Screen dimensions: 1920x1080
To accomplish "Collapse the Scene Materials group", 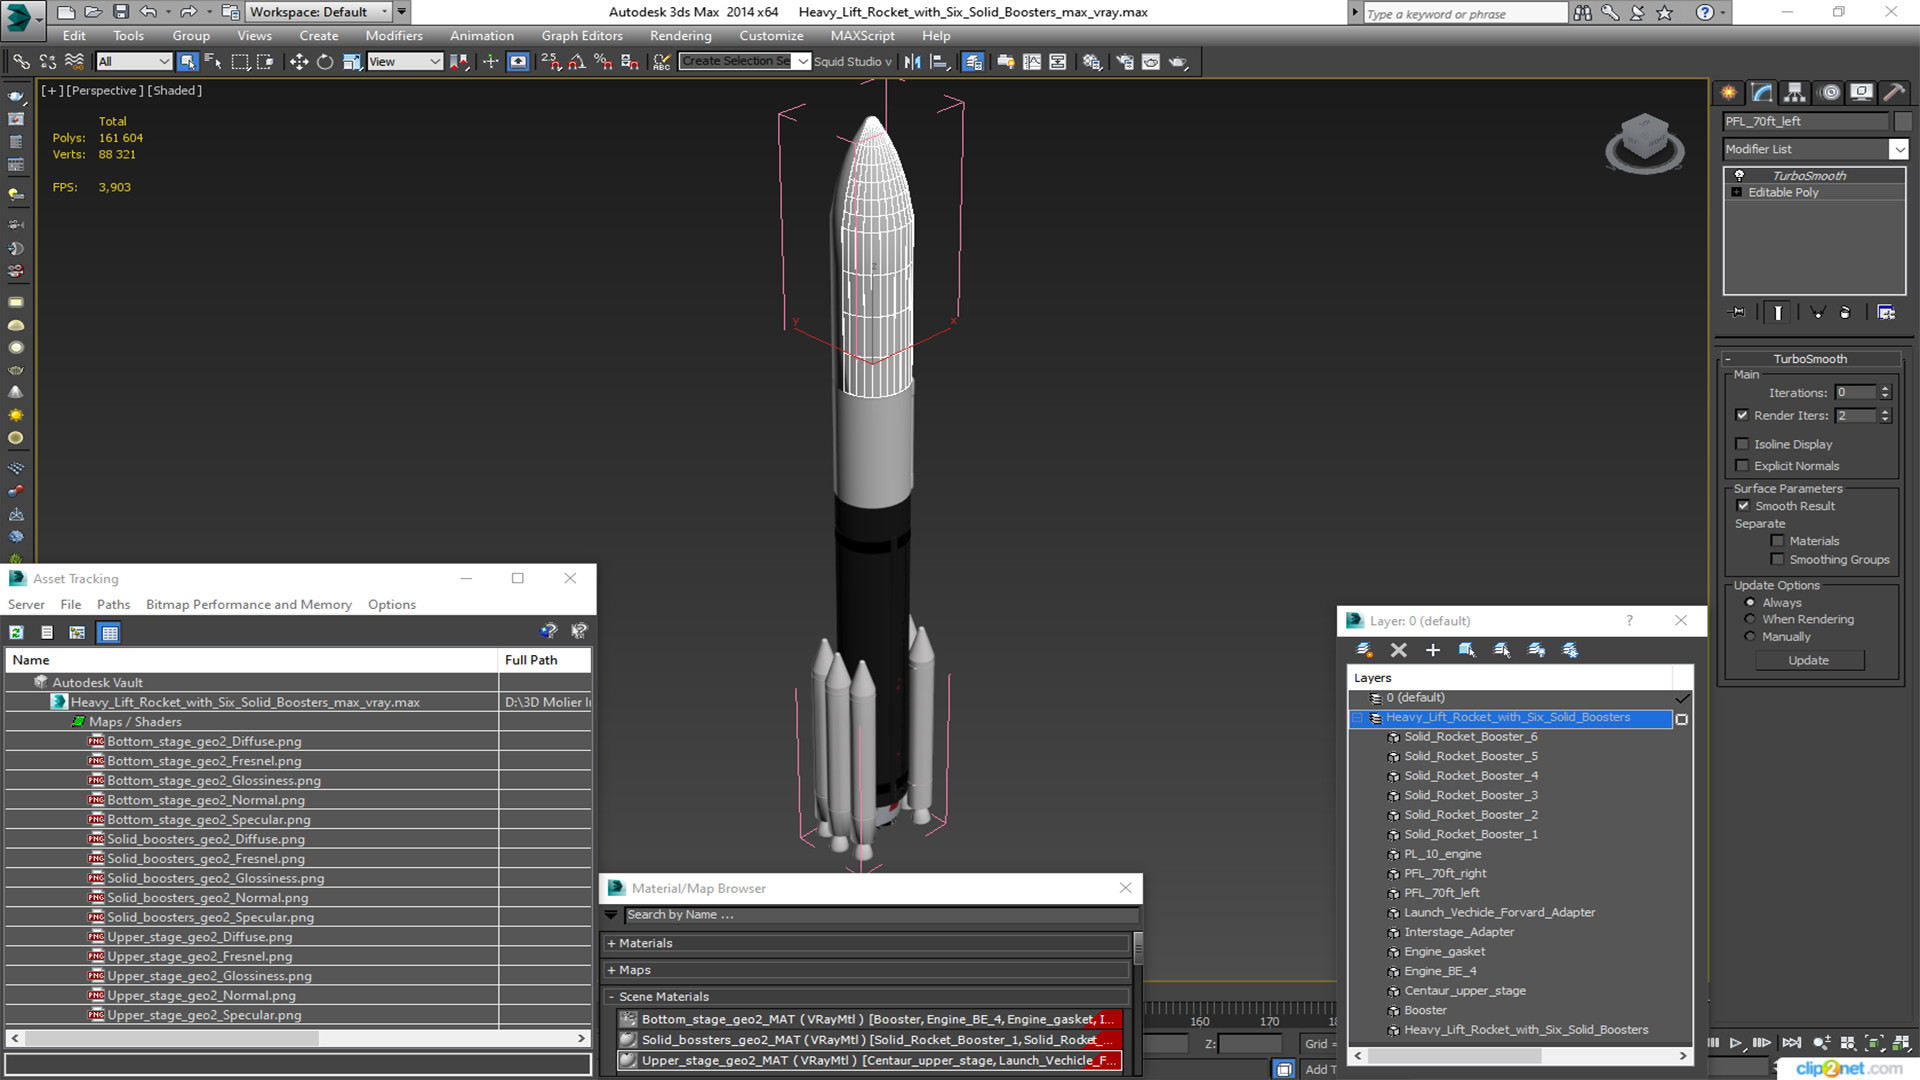I will click(x=611, y=997).
